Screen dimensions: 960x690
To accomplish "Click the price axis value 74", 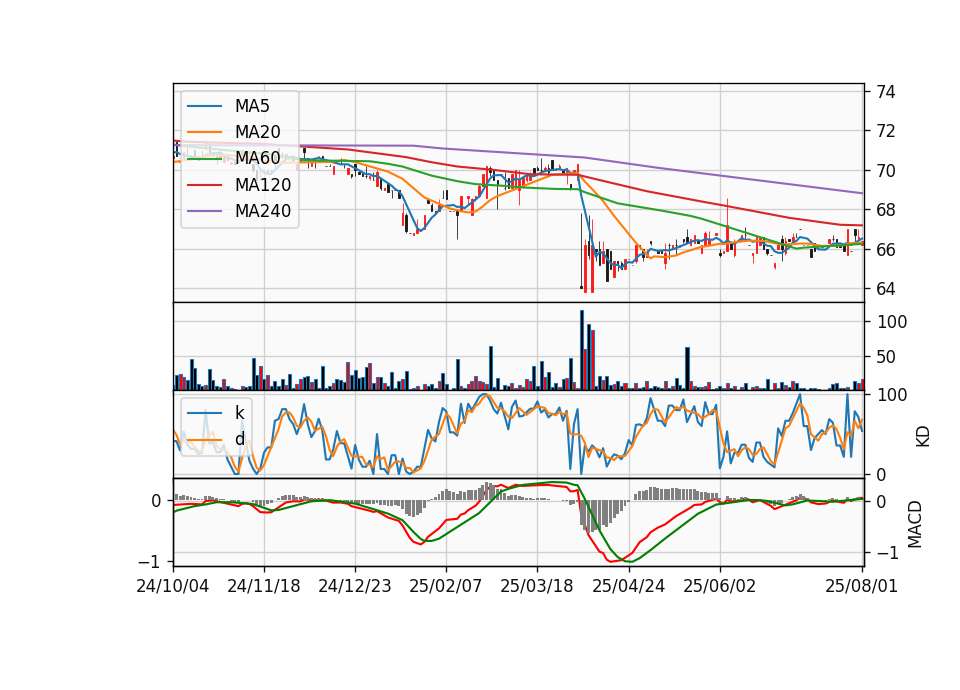I will coord(885,92).
